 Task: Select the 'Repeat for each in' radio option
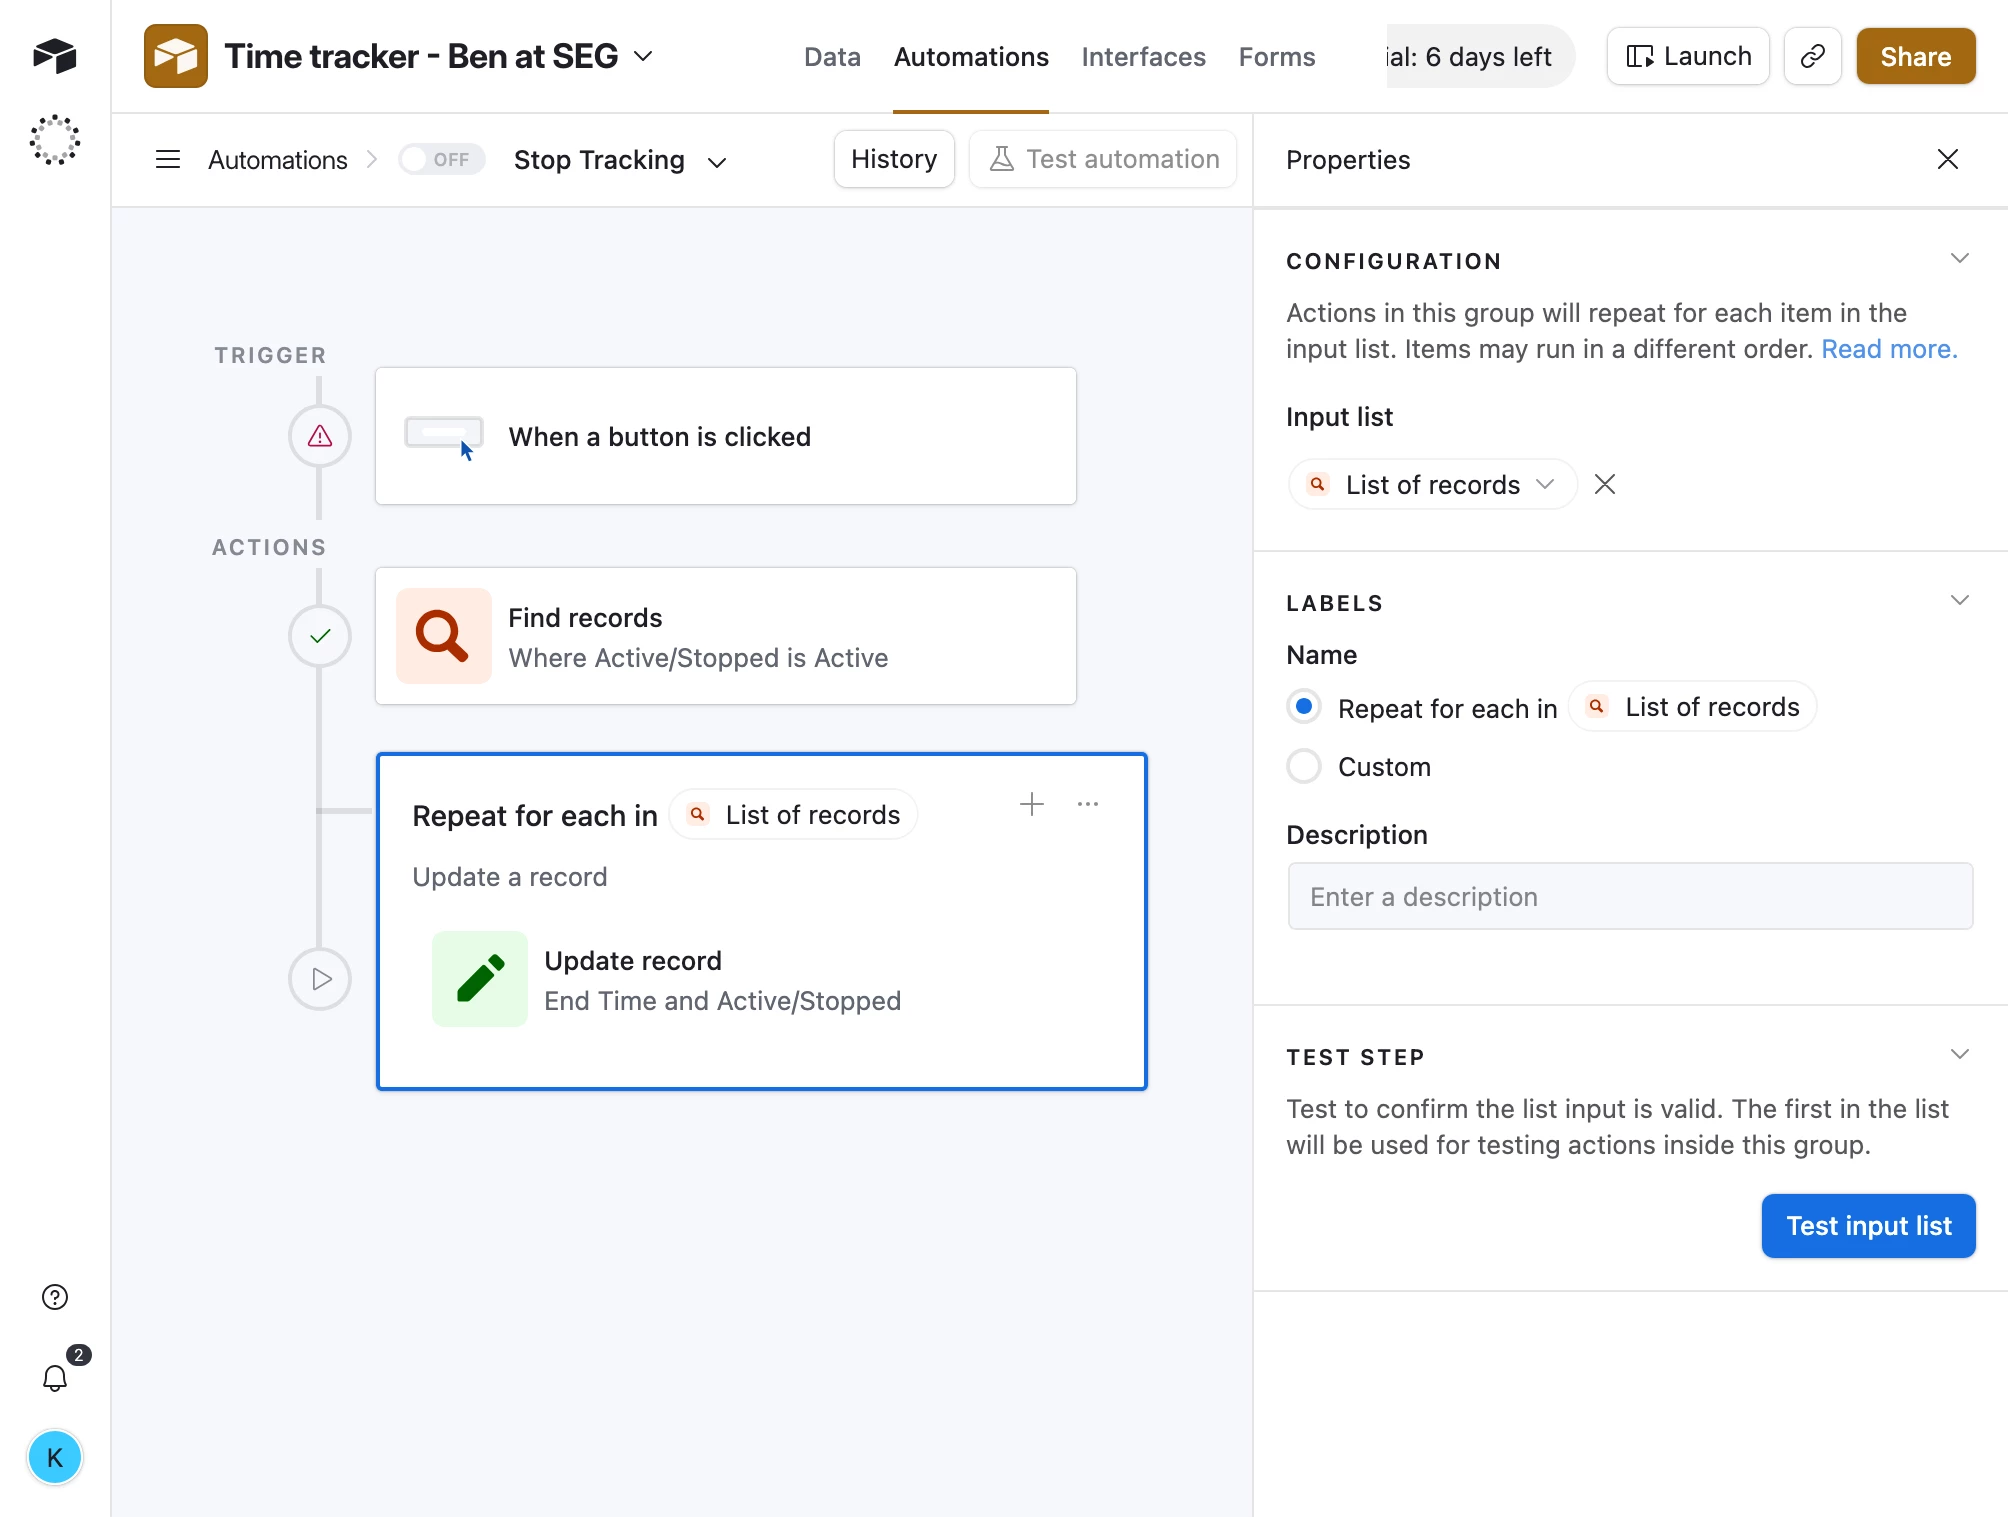(x=1304, y=707)
